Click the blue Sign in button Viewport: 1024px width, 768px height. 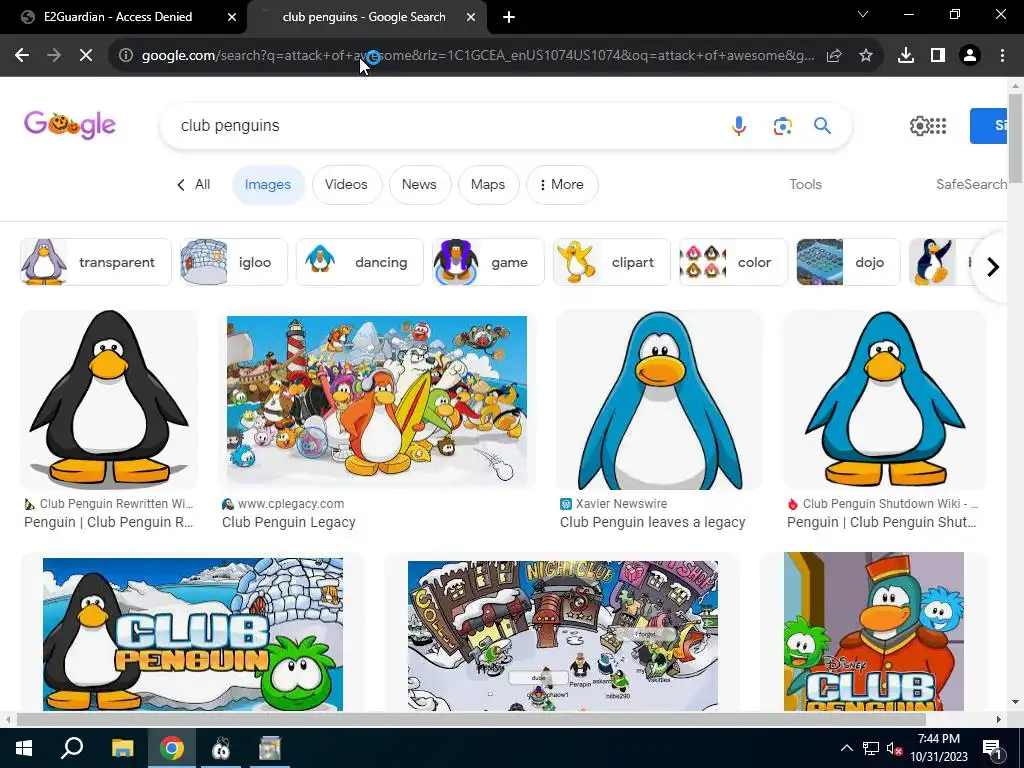pyautogui.click(x=988, y=125)
